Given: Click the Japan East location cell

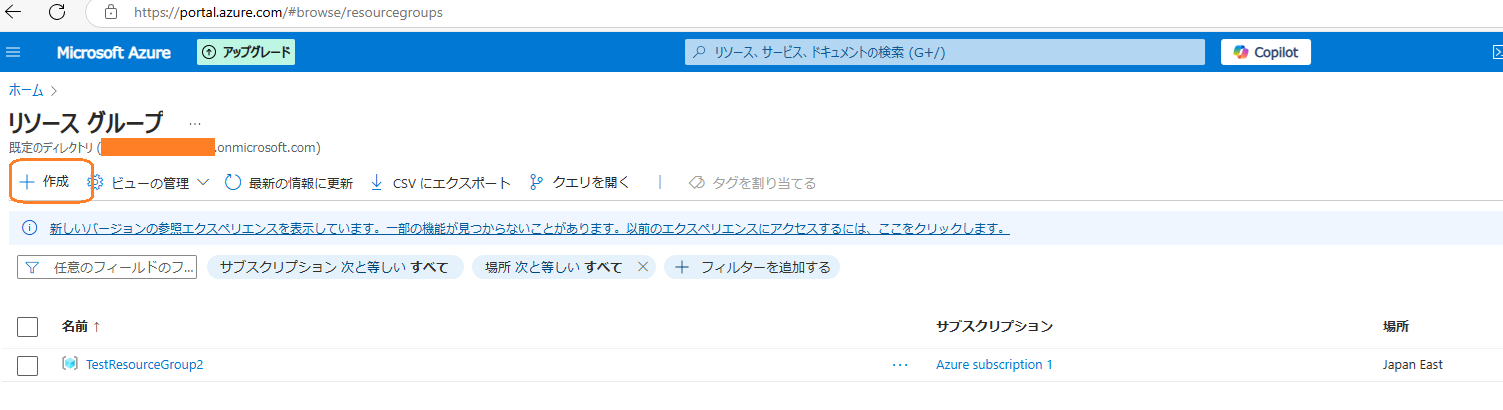Looking at the screenshot, I should (x=1412, y=365).
